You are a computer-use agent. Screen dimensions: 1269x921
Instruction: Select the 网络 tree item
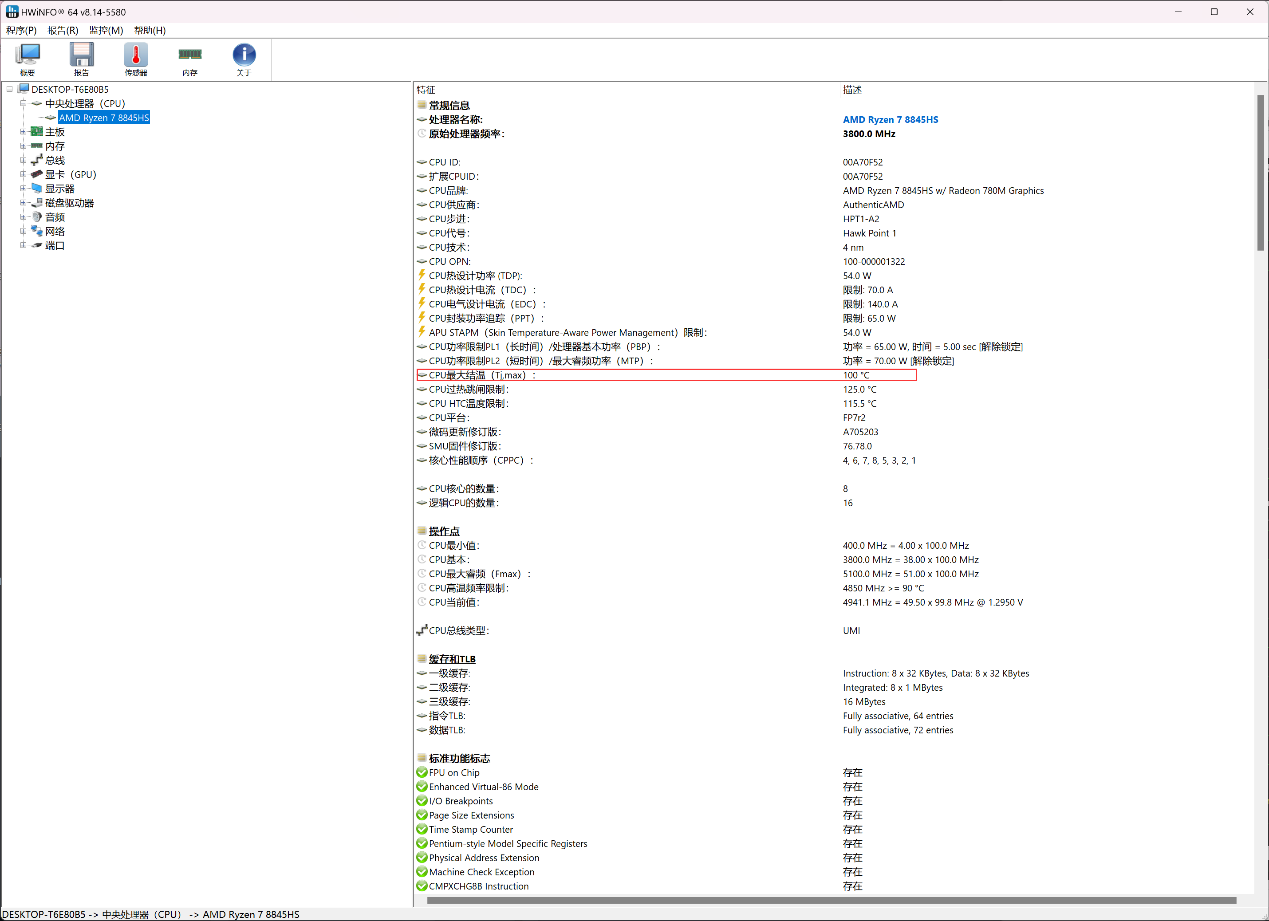pos(55,231)
